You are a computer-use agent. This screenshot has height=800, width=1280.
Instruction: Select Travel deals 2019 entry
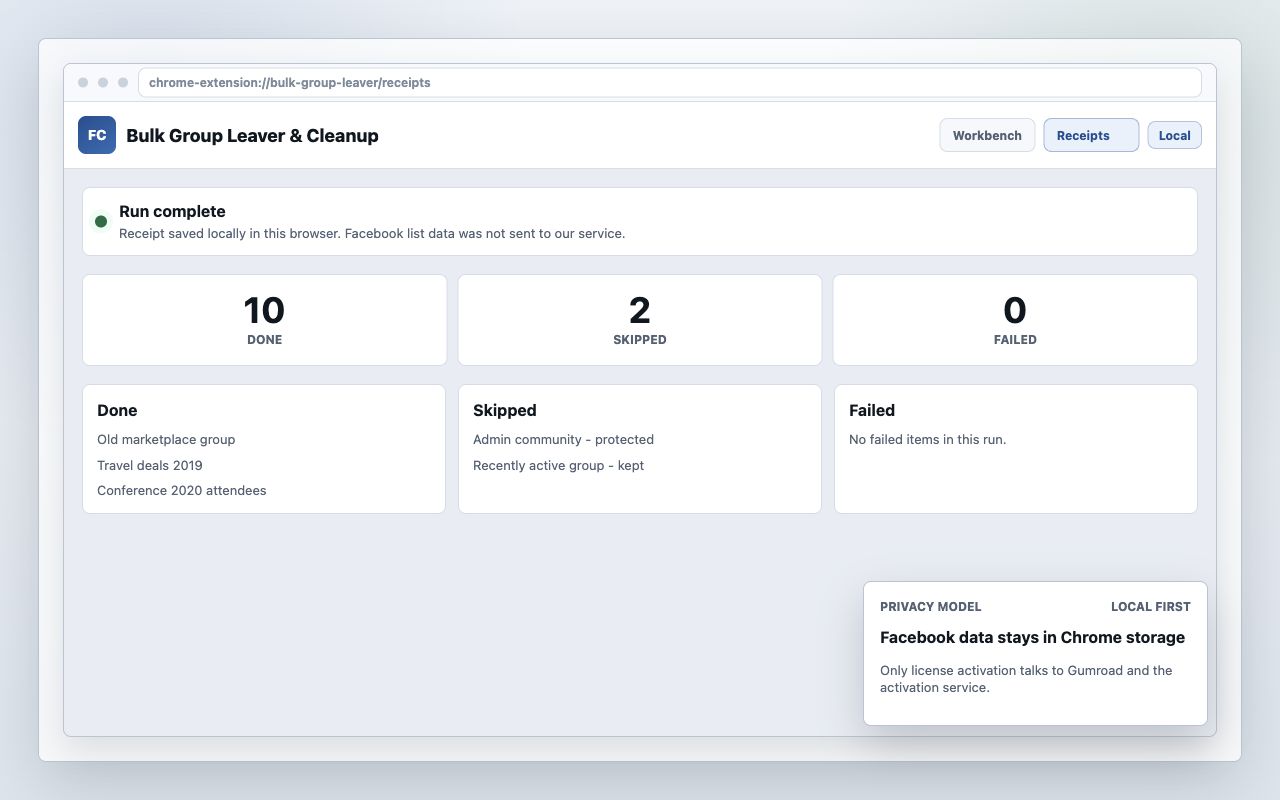150,466
